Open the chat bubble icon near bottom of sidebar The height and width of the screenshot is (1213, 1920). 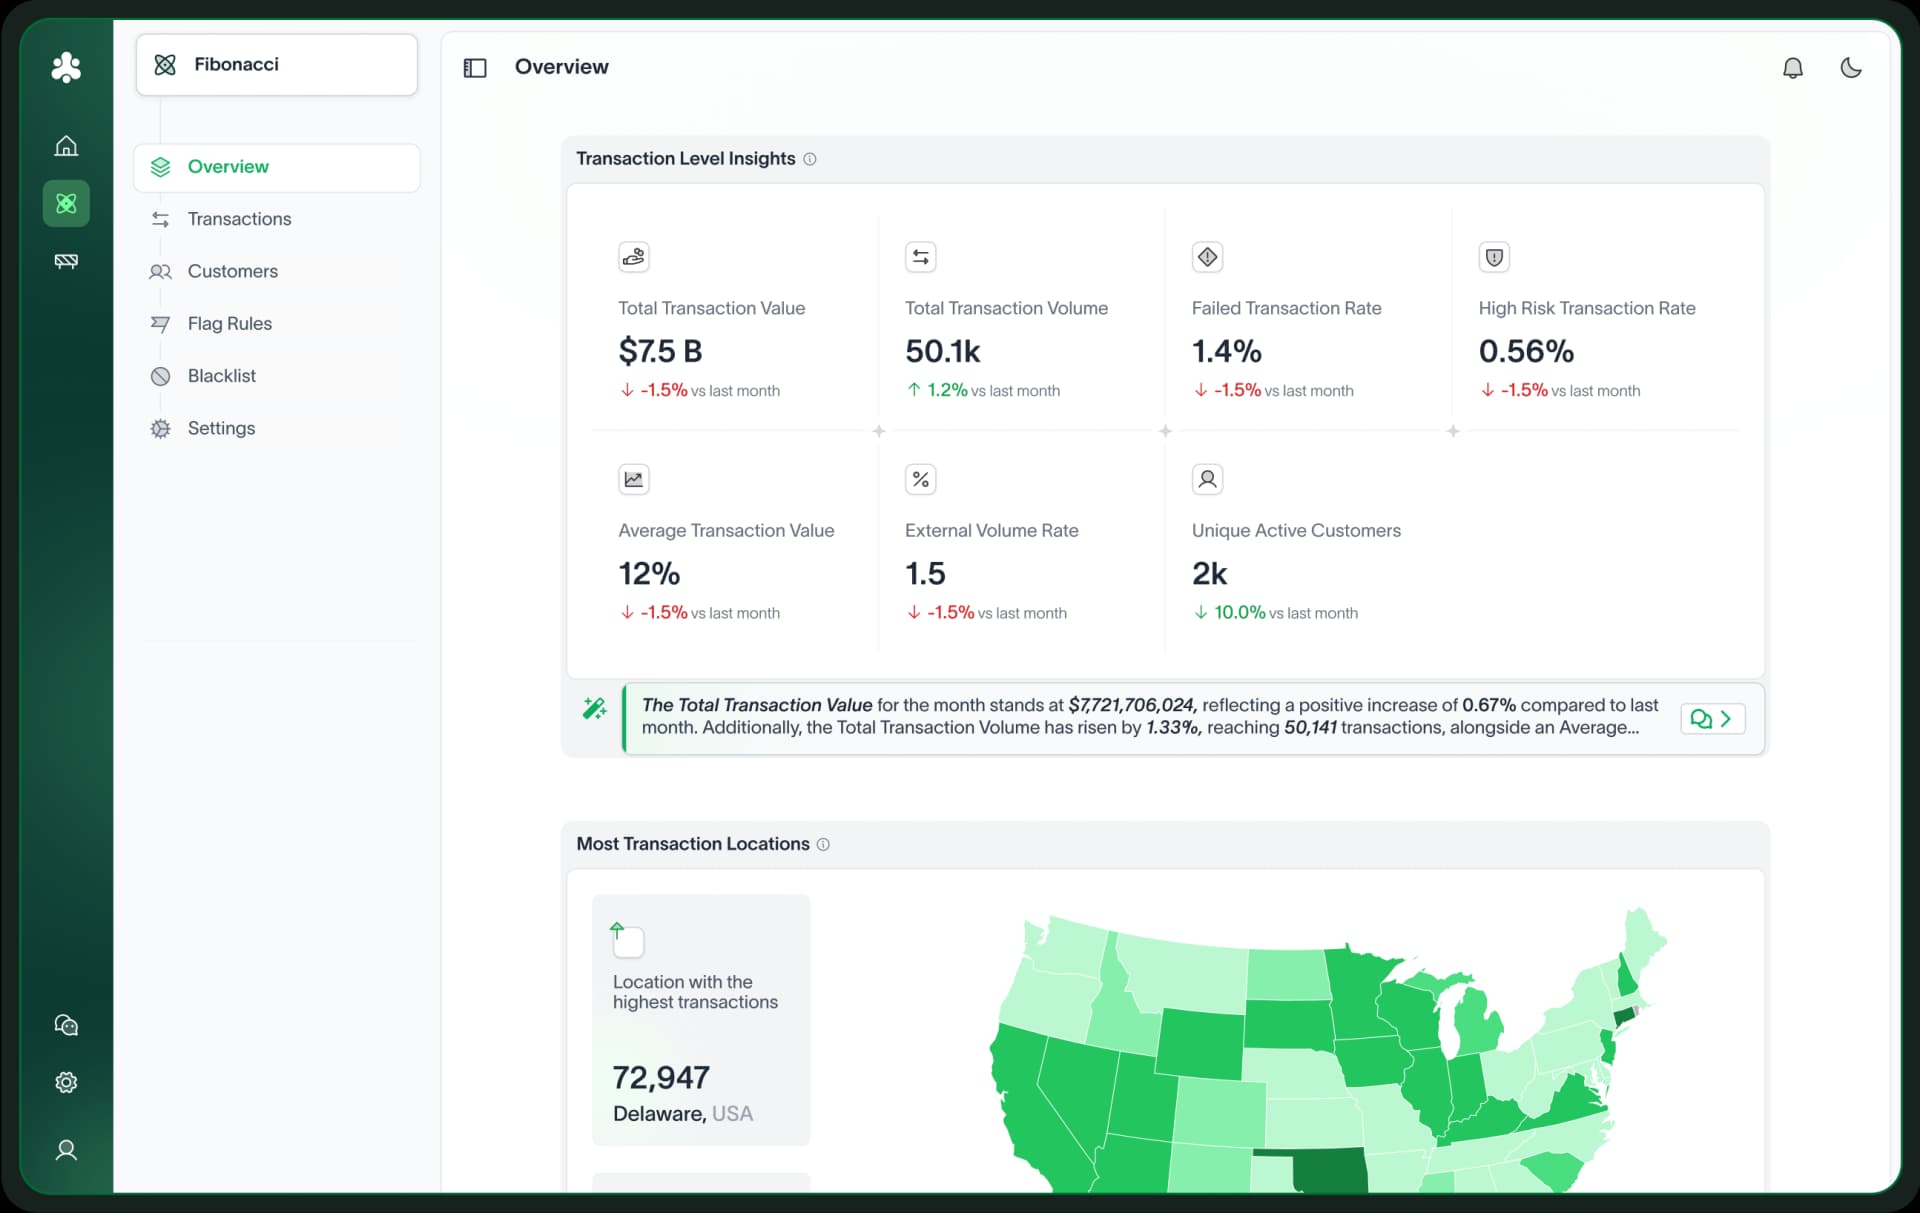[x=66, y=1024]
